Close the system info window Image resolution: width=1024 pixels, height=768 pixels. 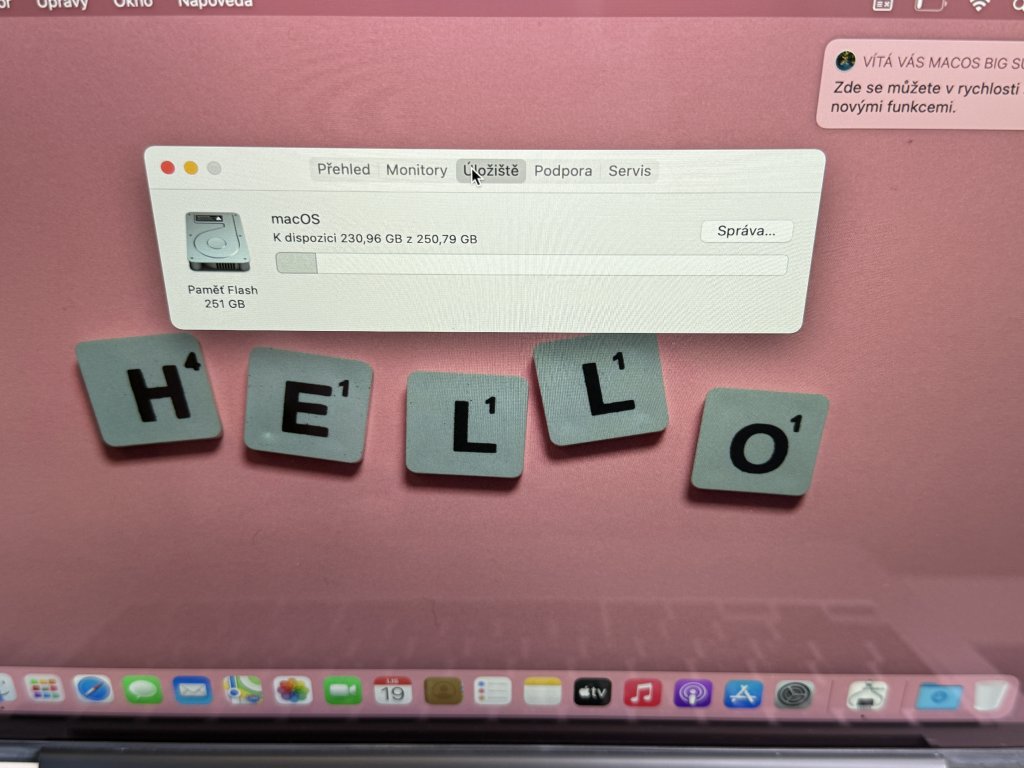168,168
